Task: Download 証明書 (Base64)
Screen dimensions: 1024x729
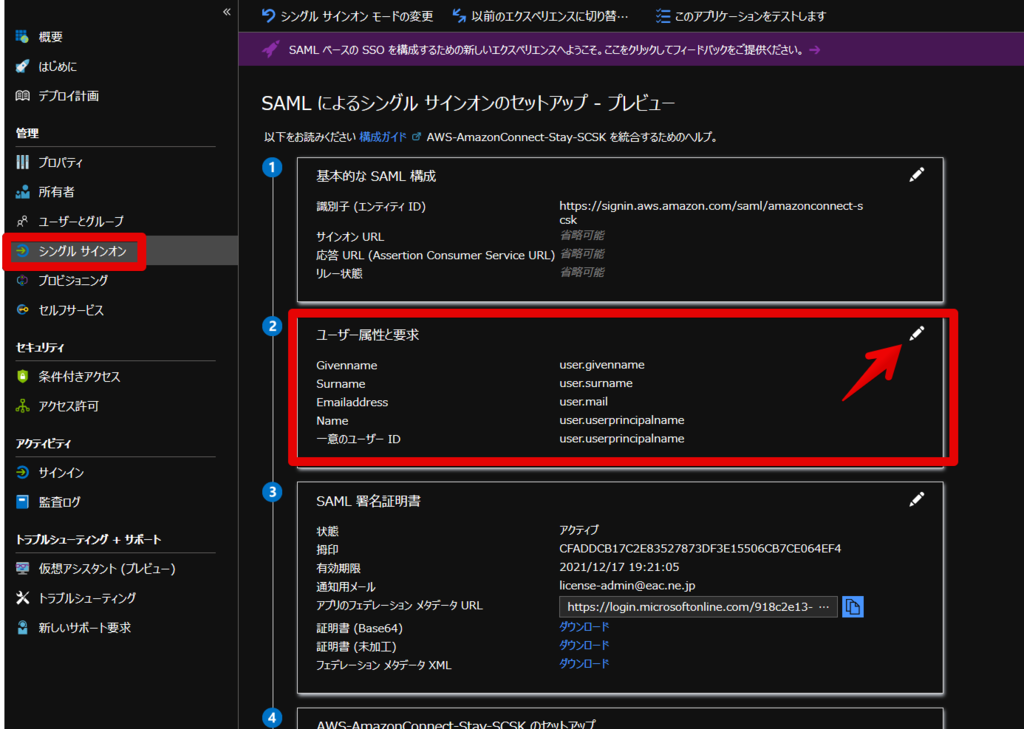Action: tap(584, 627)
